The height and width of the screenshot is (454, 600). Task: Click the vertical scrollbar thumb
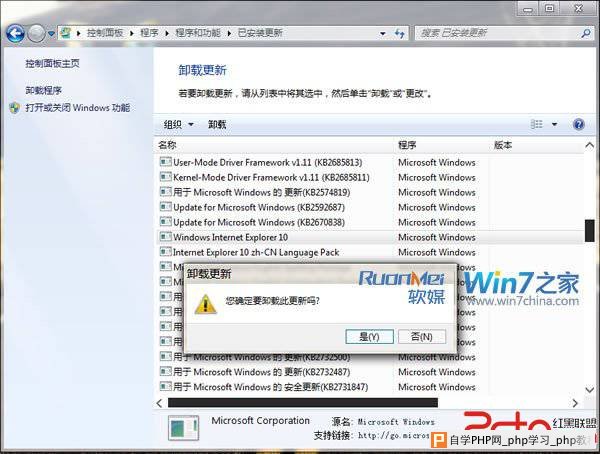click(x=589, y=230)
